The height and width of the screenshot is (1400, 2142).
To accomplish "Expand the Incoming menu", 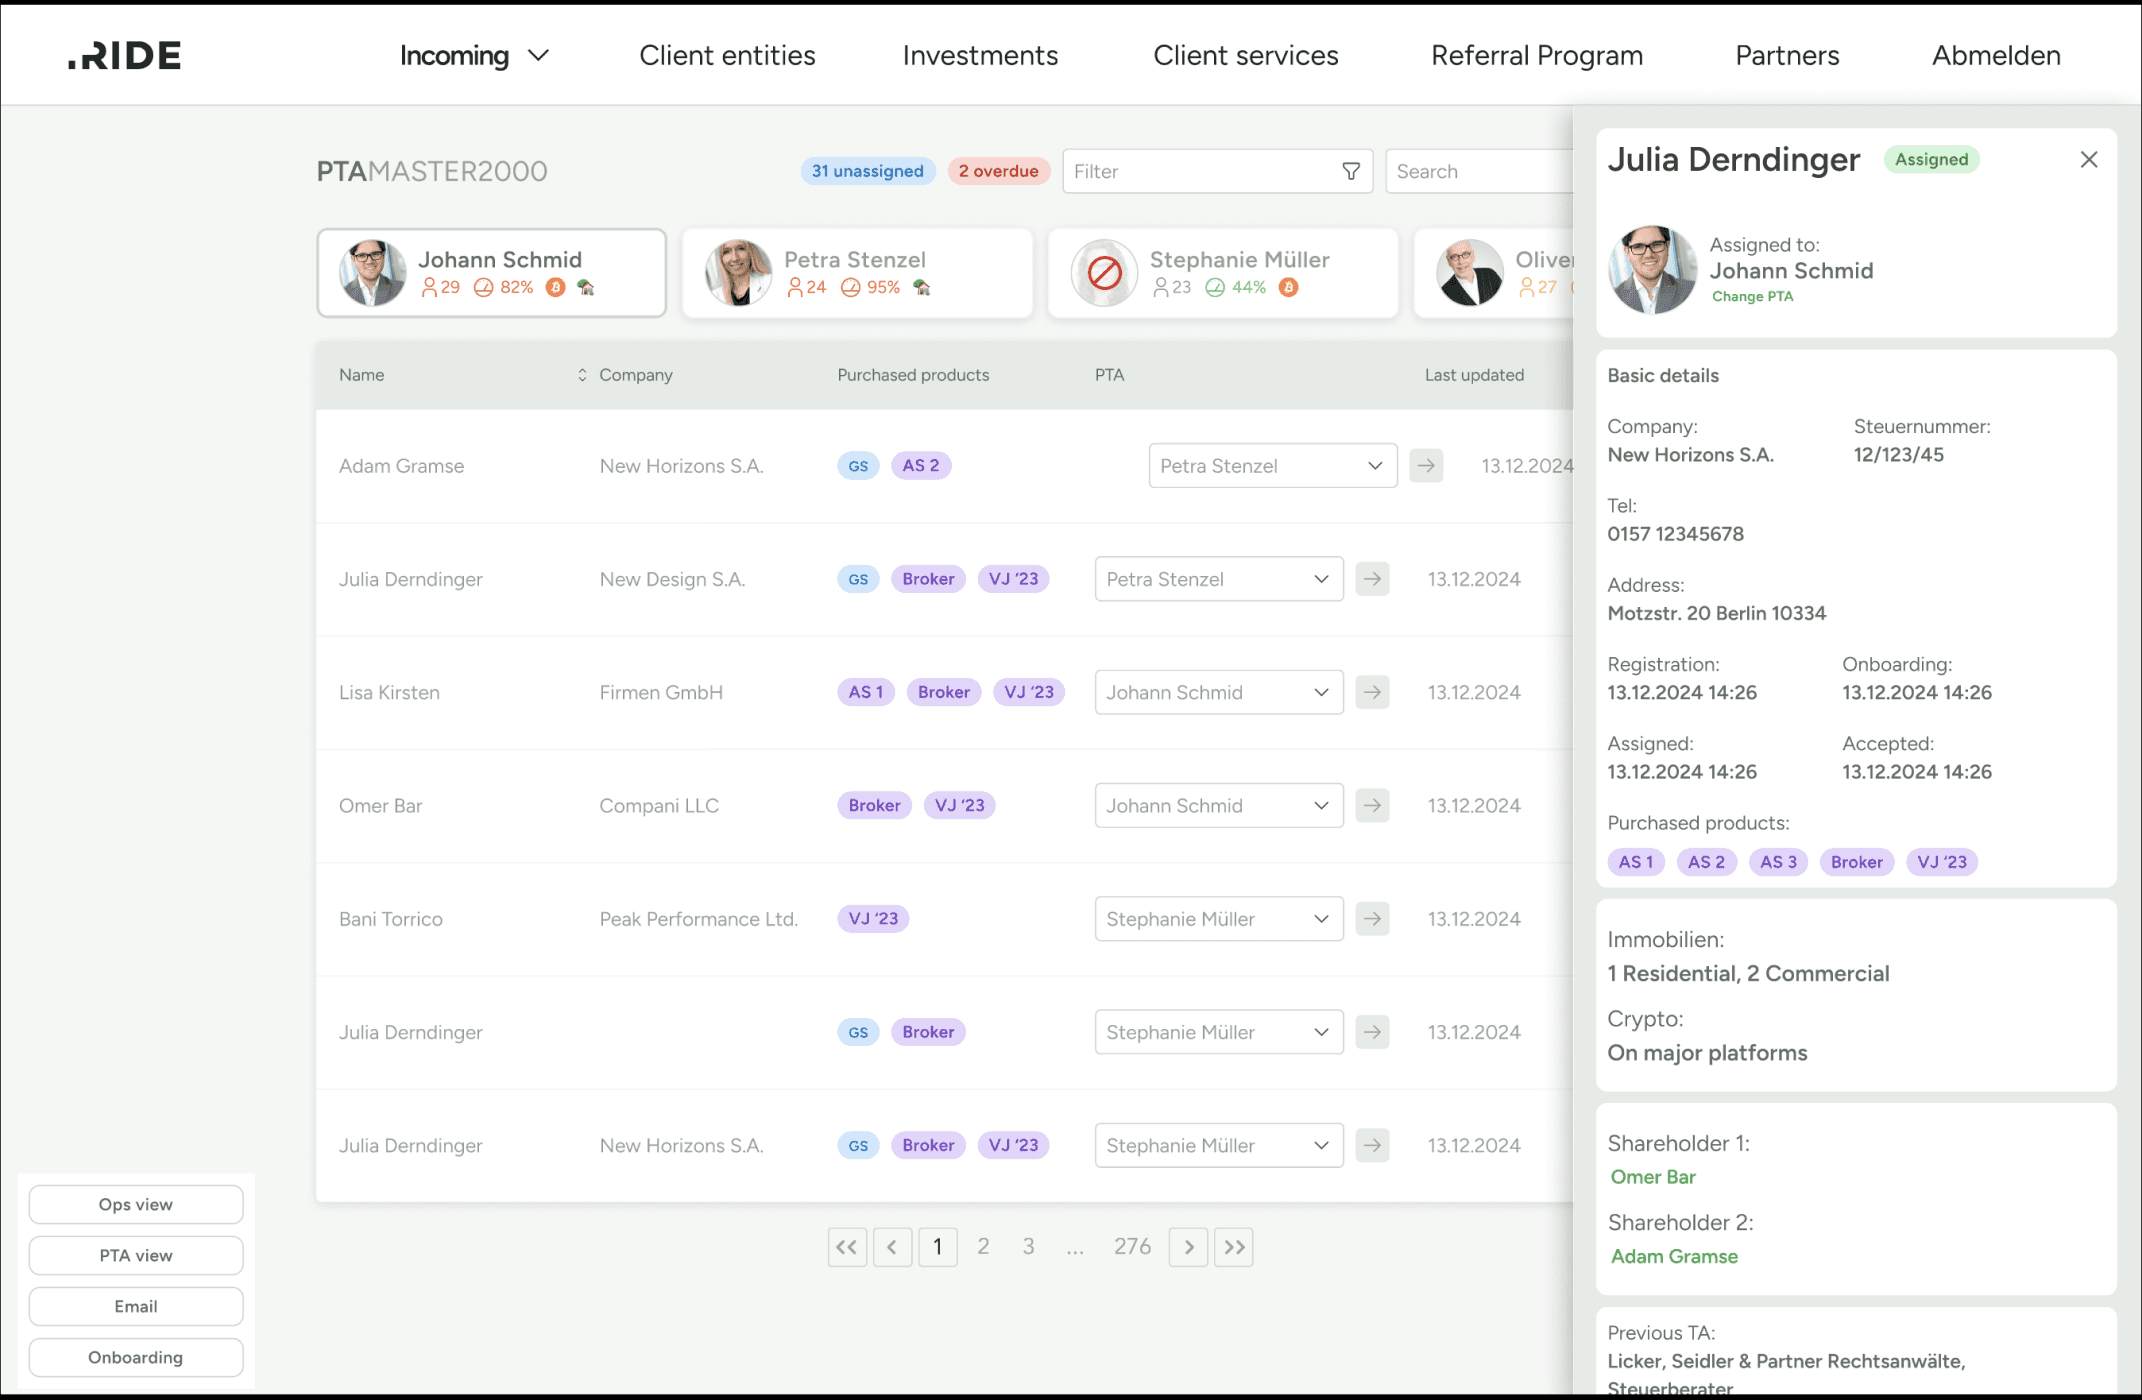I will click(474, 56).
